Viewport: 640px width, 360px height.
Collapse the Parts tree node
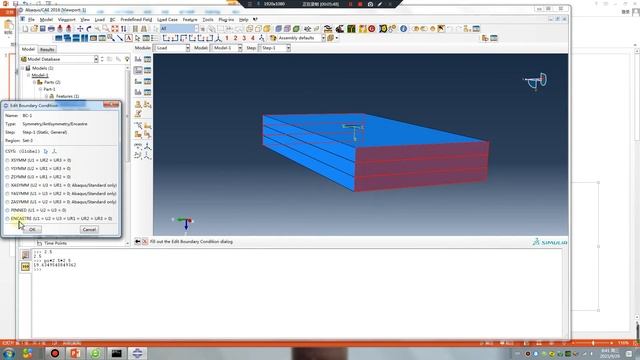(x=35, y=82)
